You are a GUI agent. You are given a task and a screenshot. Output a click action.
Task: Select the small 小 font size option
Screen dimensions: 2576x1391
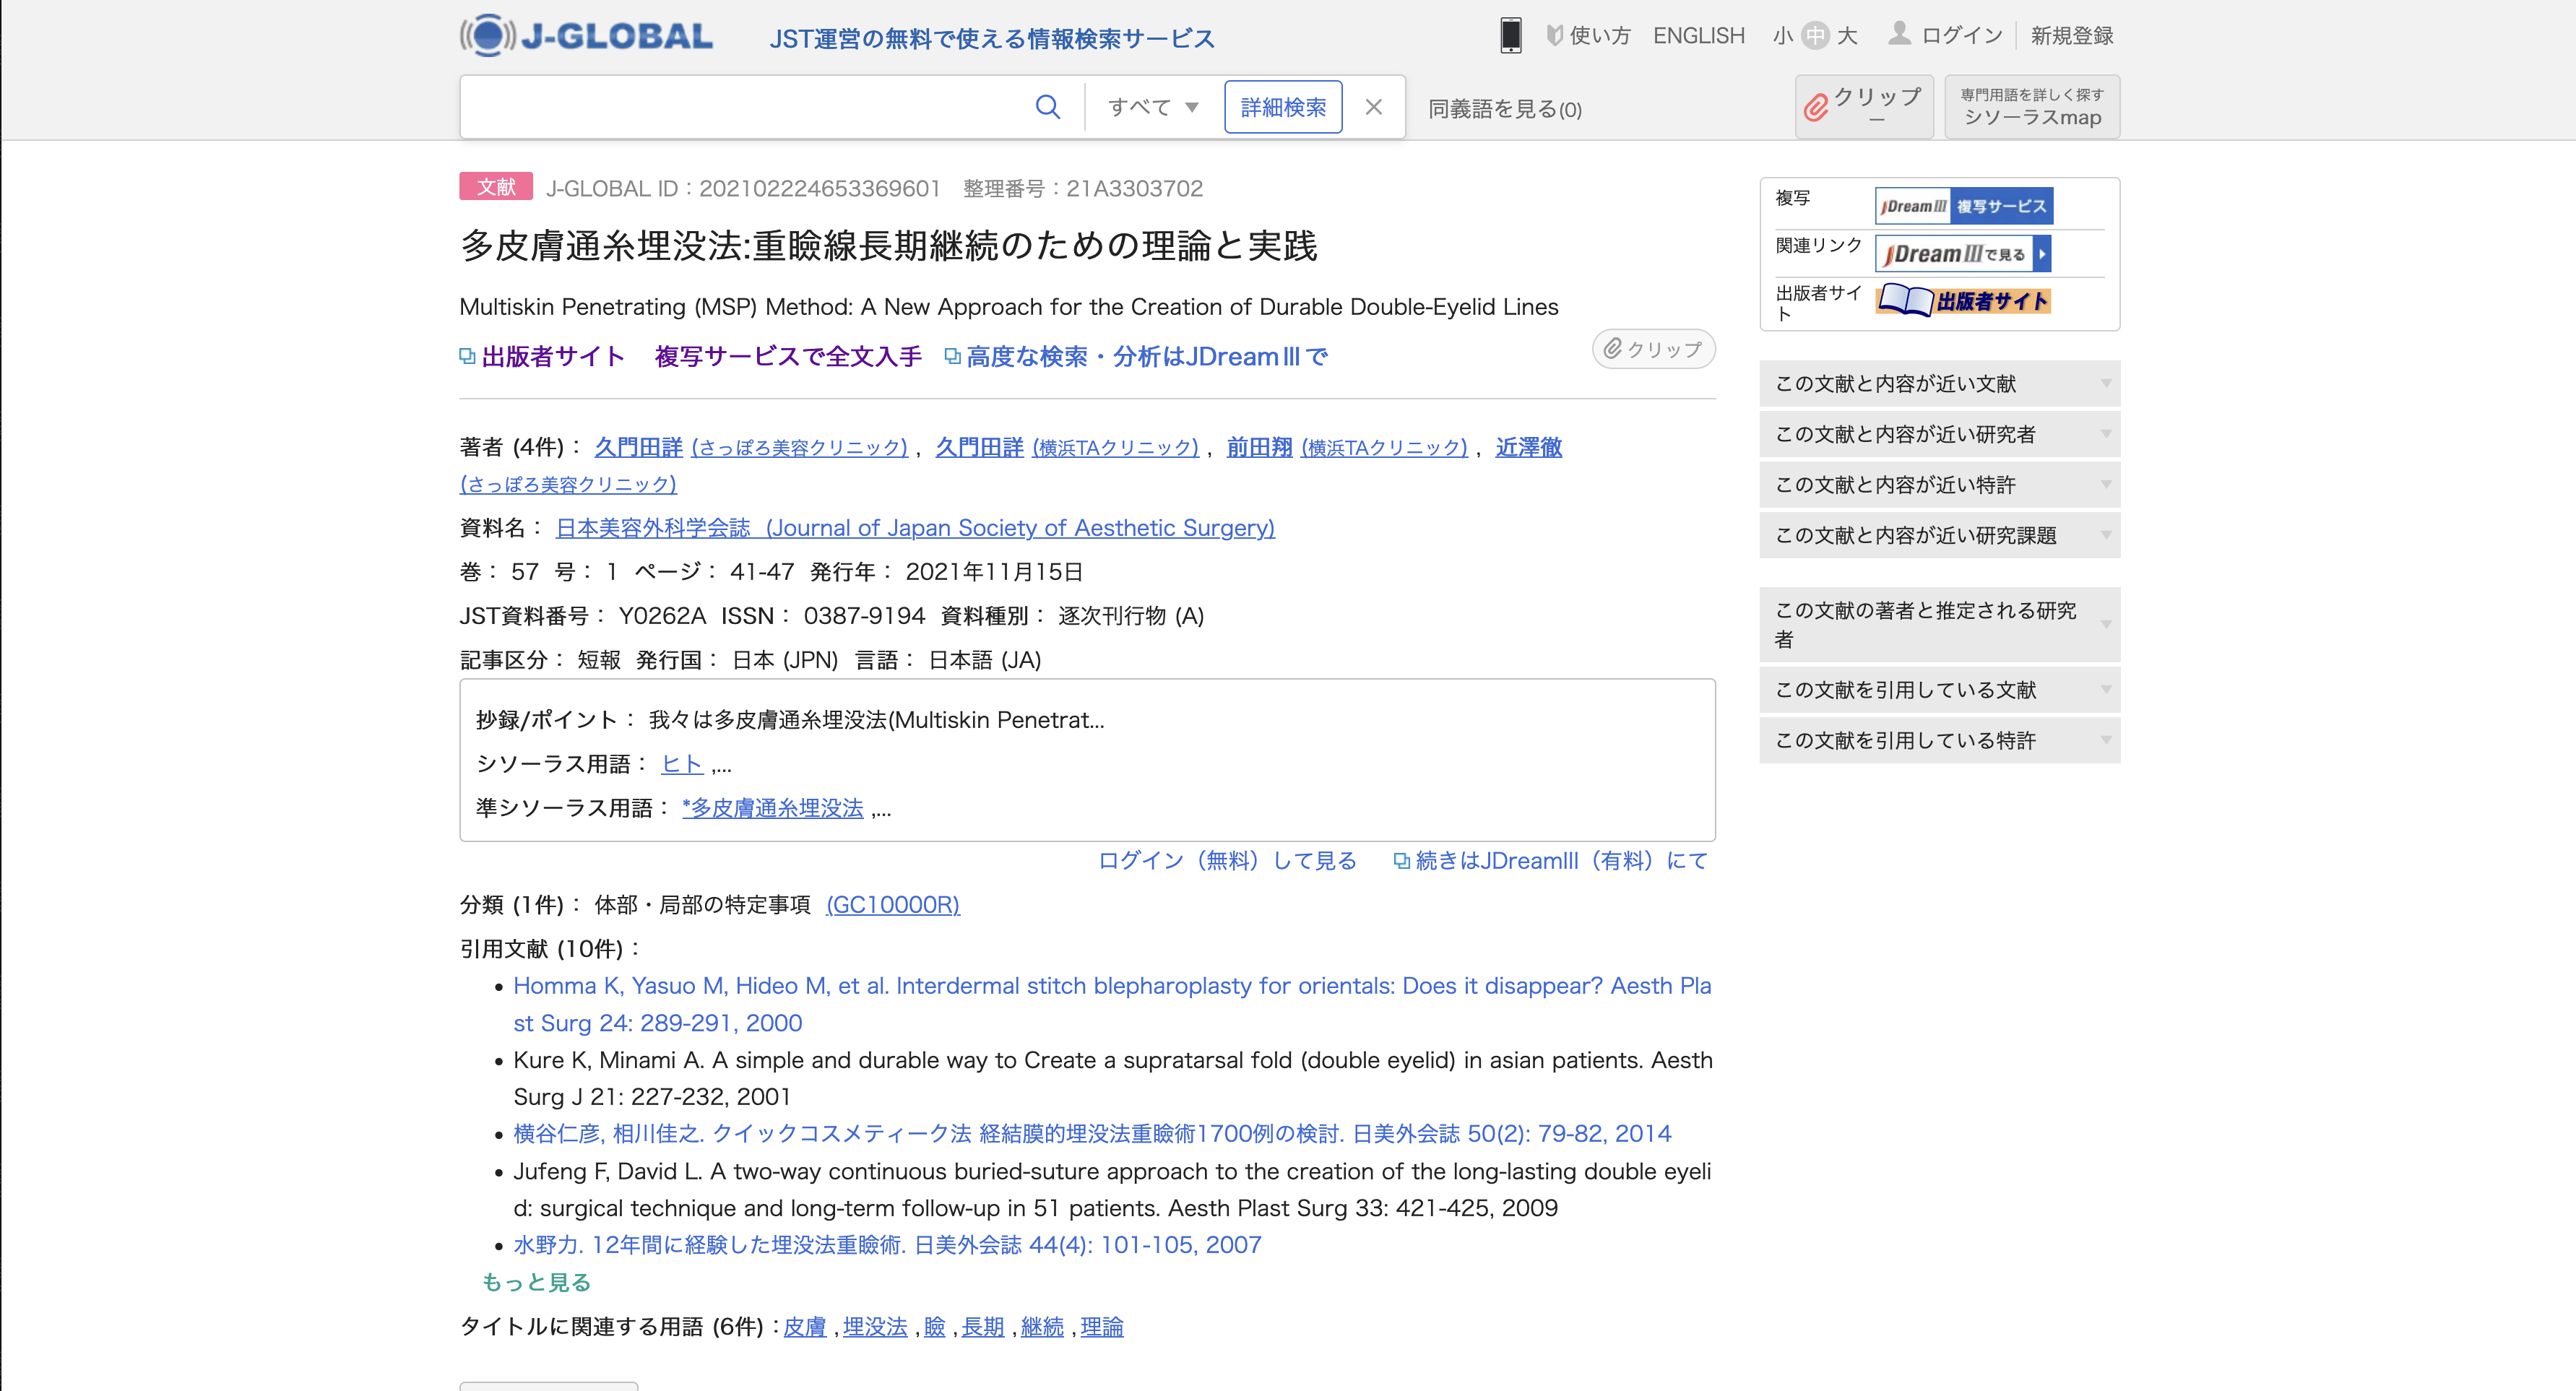[x=1782, y=36]
